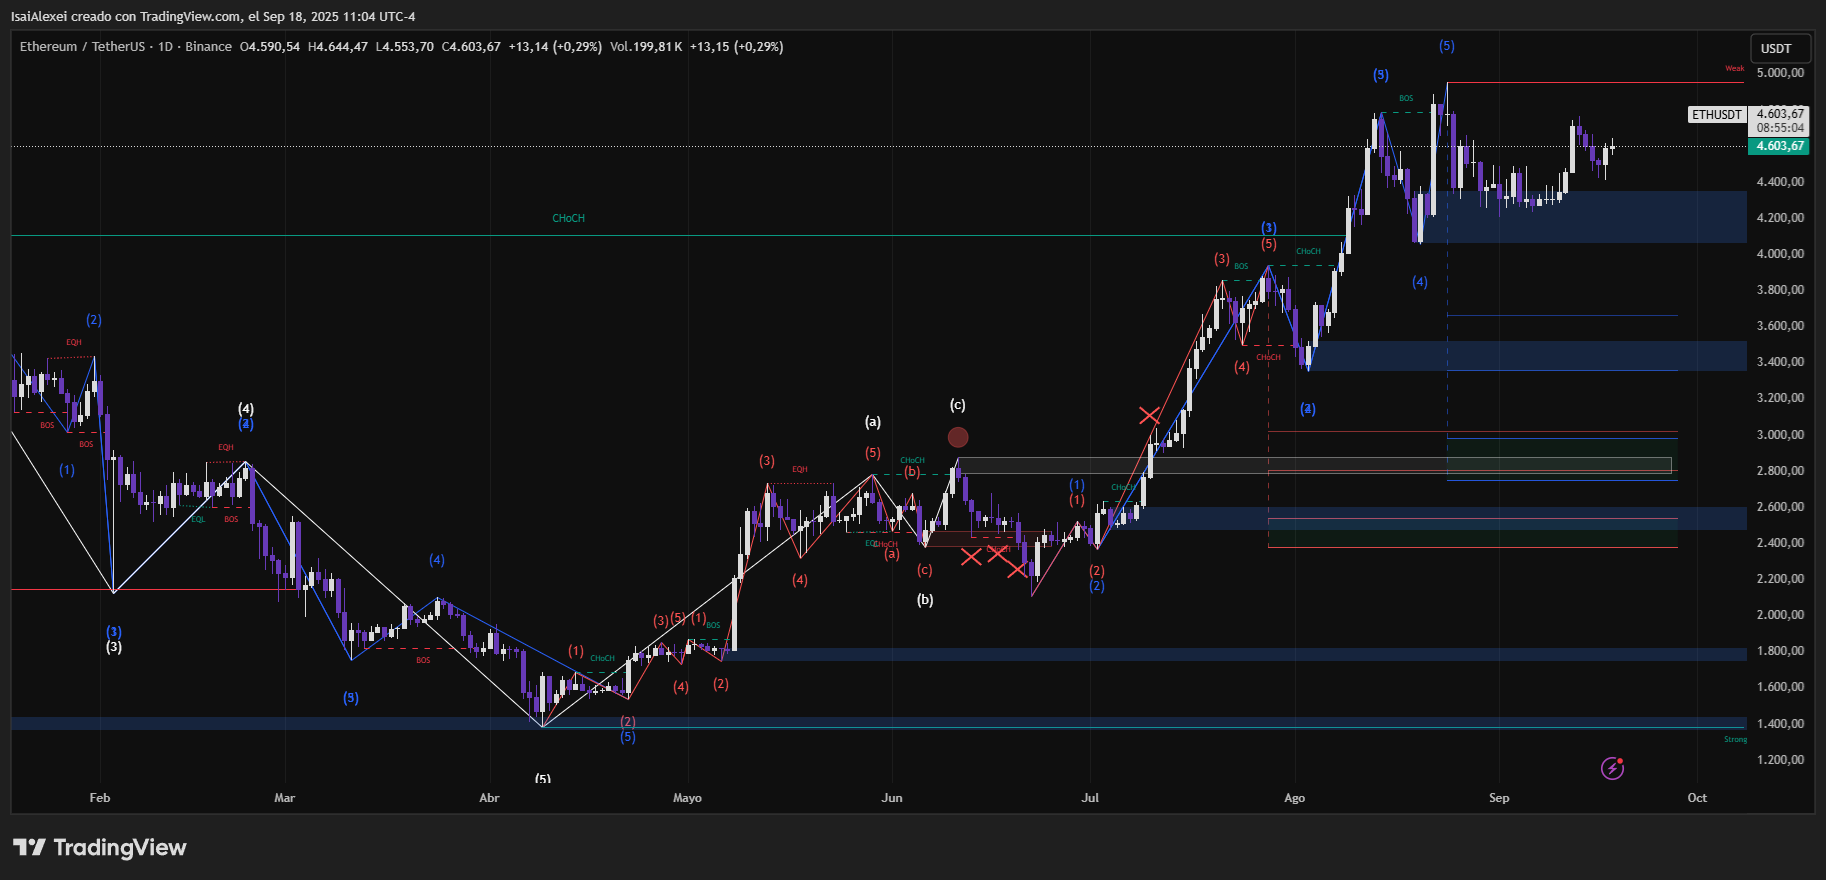Click the TradingView logo at bottom left
Viewport: 1826px width, 880px height.
[100, 848]
